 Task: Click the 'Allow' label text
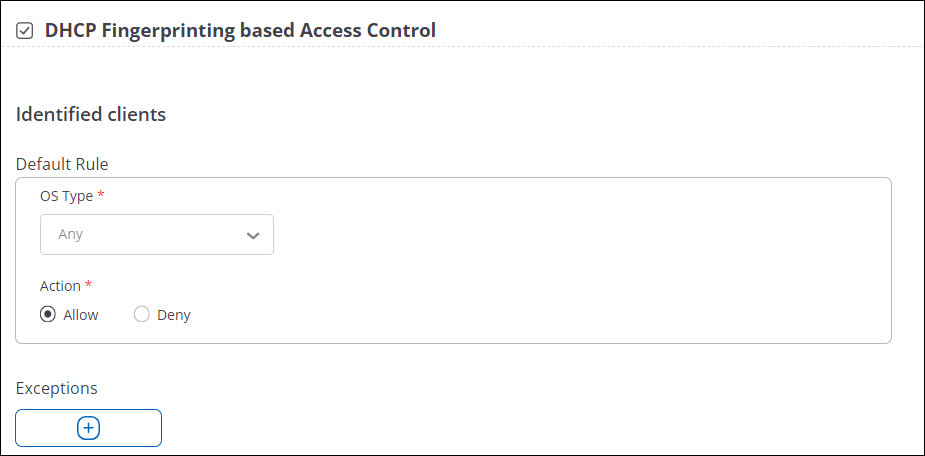(x=81, y=315)
